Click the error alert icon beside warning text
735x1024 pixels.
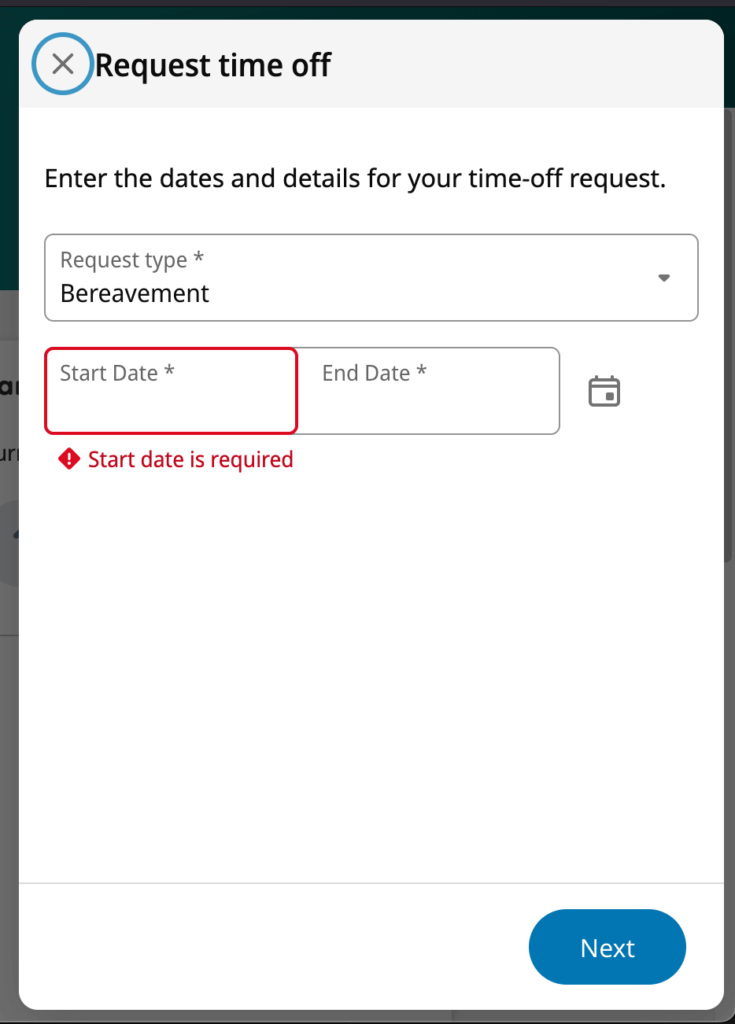click(66, 458)
